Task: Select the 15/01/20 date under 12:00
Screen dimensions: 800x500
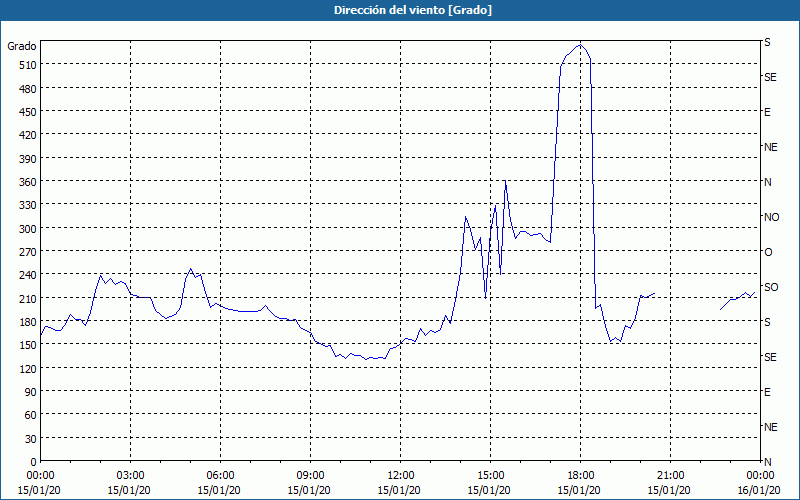Action: (401, 490)
